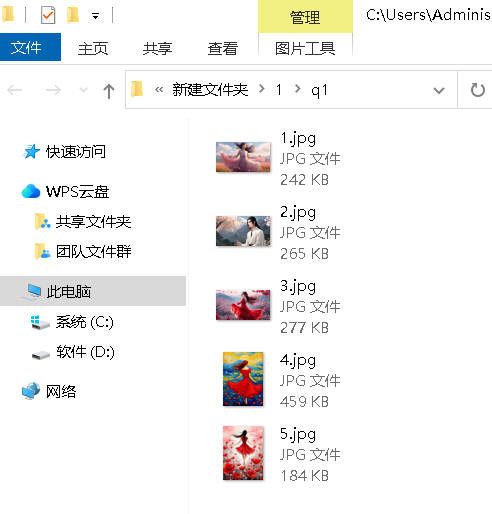The width and height of the screenshot is (492, 514).
Task: Select the 4.jpg thumbnail
Action: click(243, 379)
